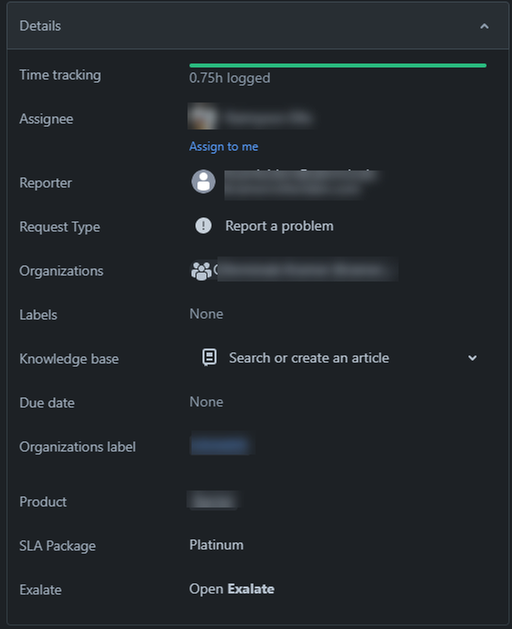
Task: Open the 0.75h logged time entry
Action: click(230, 78)
